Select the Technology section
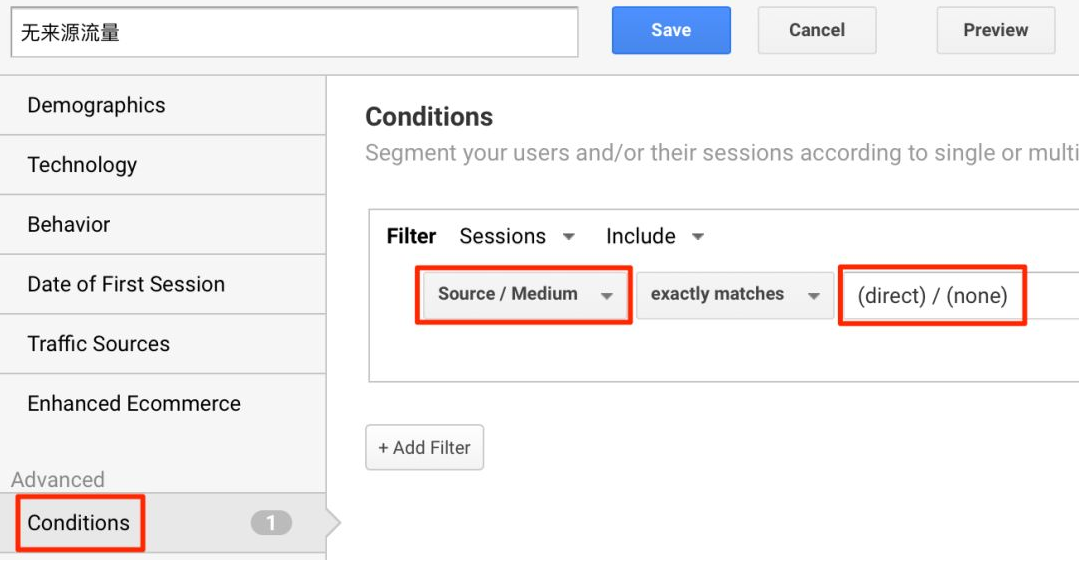1081x564 pixels. 82,165
